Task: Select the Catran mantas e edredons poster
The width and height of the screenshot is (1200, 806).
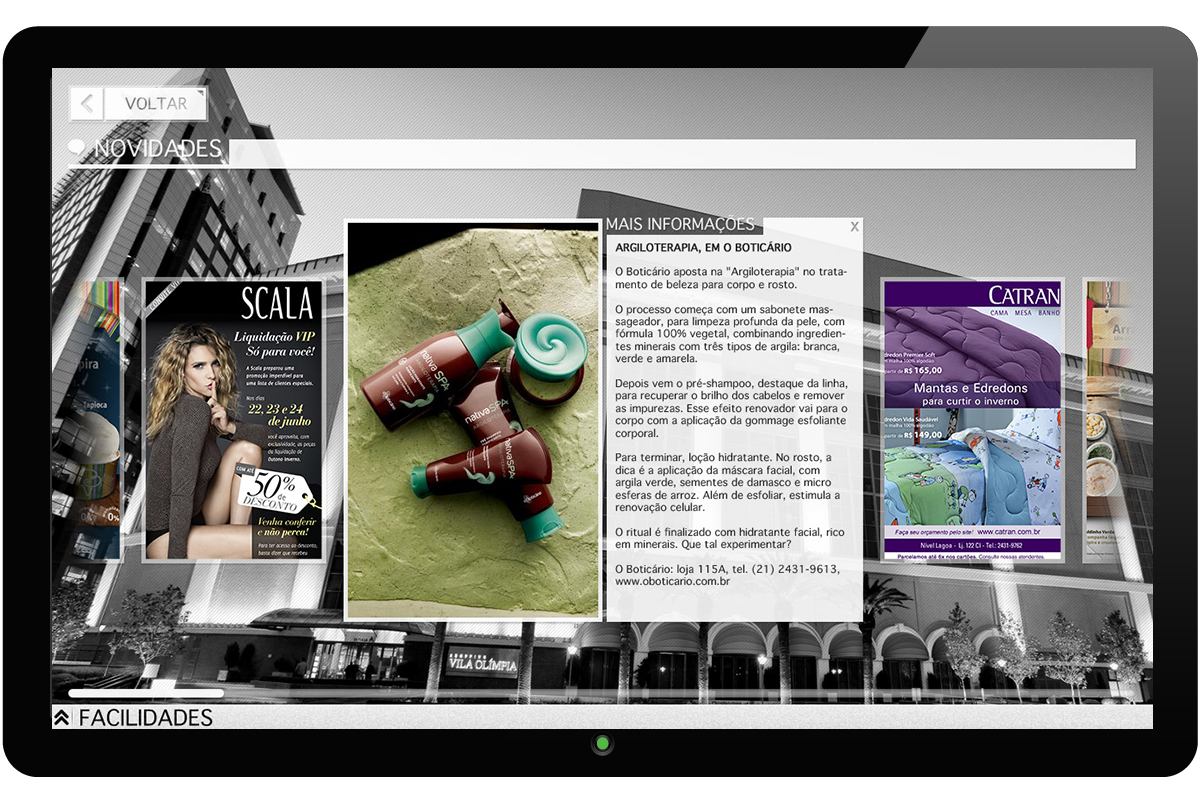Action: coord(972,420)
